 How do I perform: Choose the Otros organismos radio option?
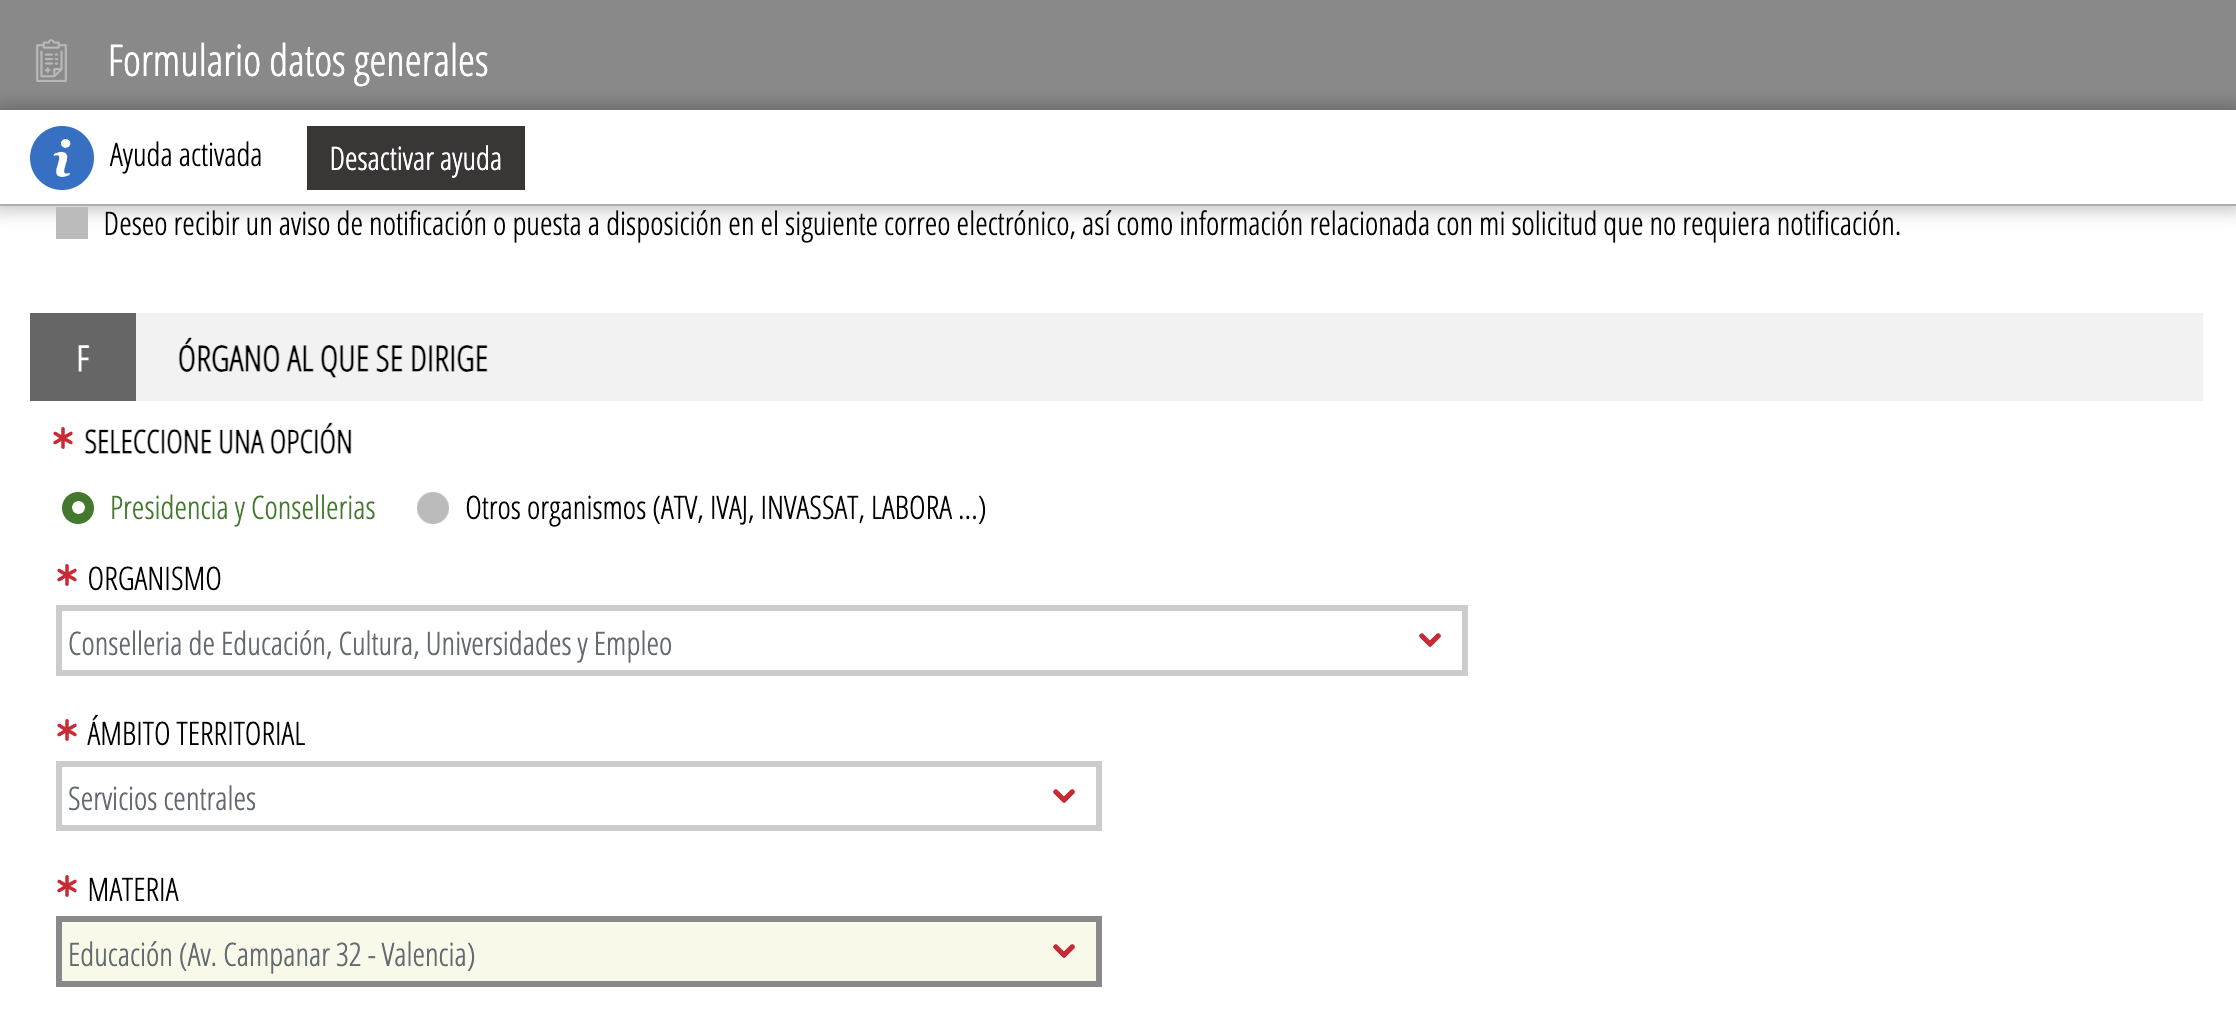tap(433, 508)
